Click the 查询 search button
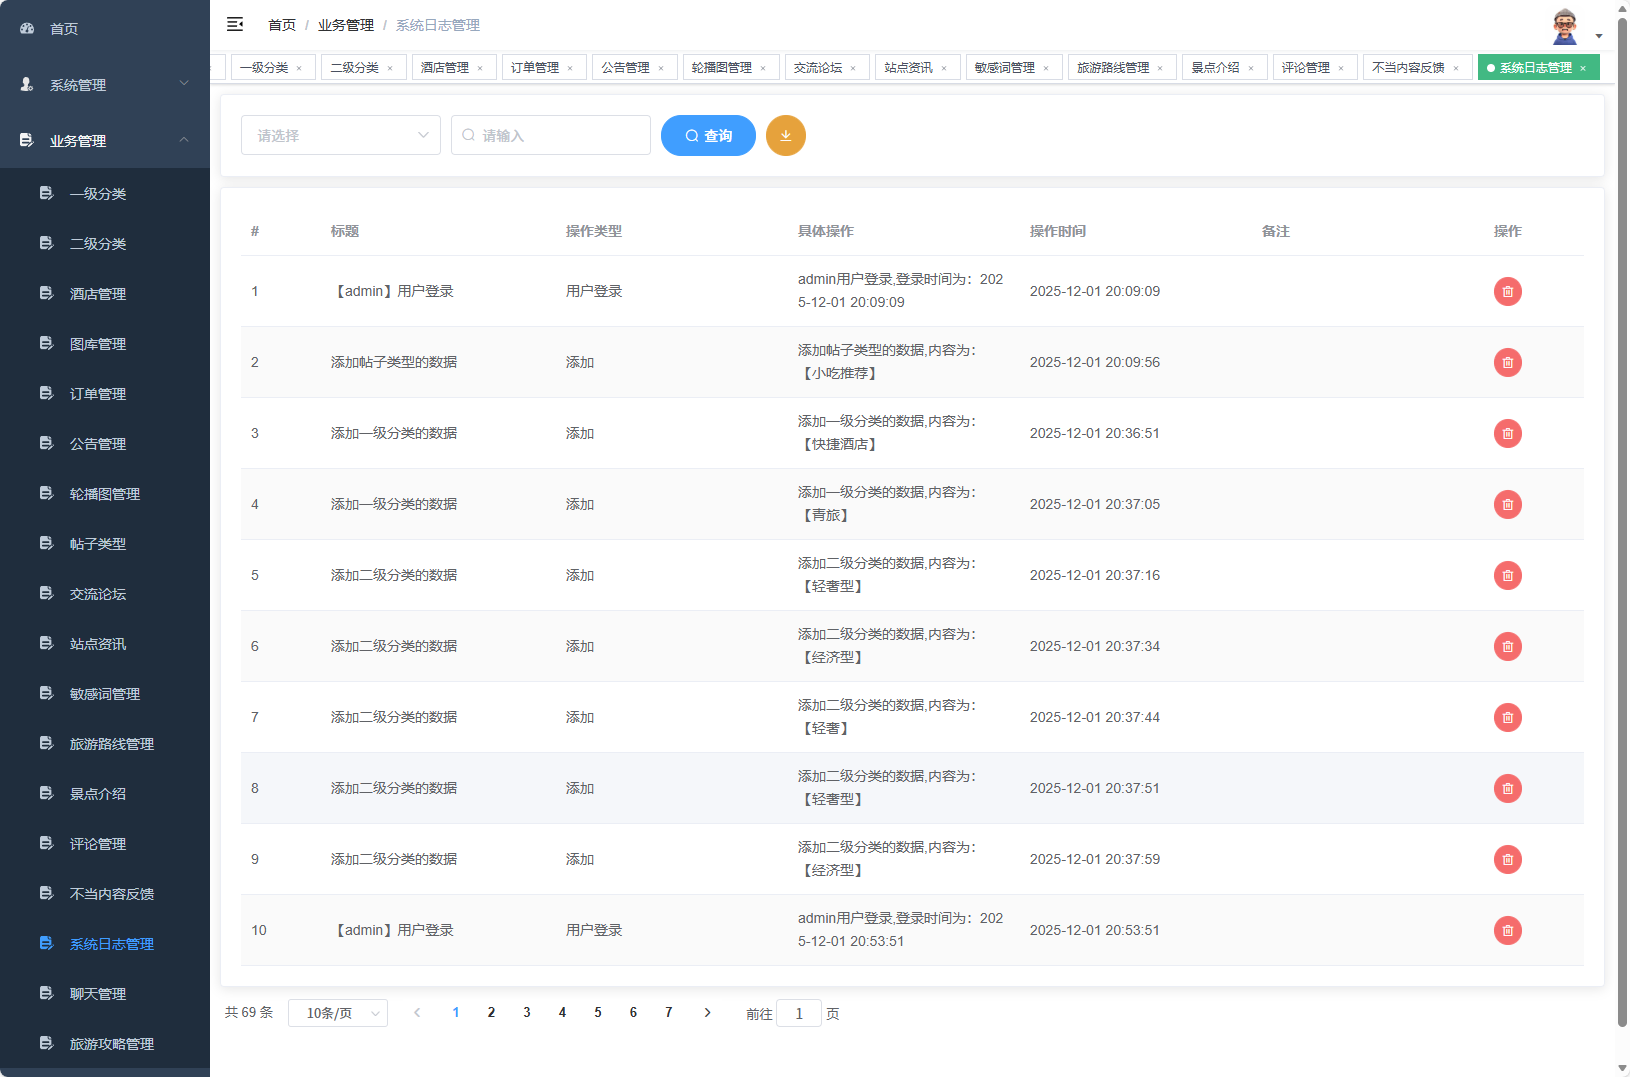Image resolution: width=1630 pixels, height=1077 pixels. pos(708,135)
